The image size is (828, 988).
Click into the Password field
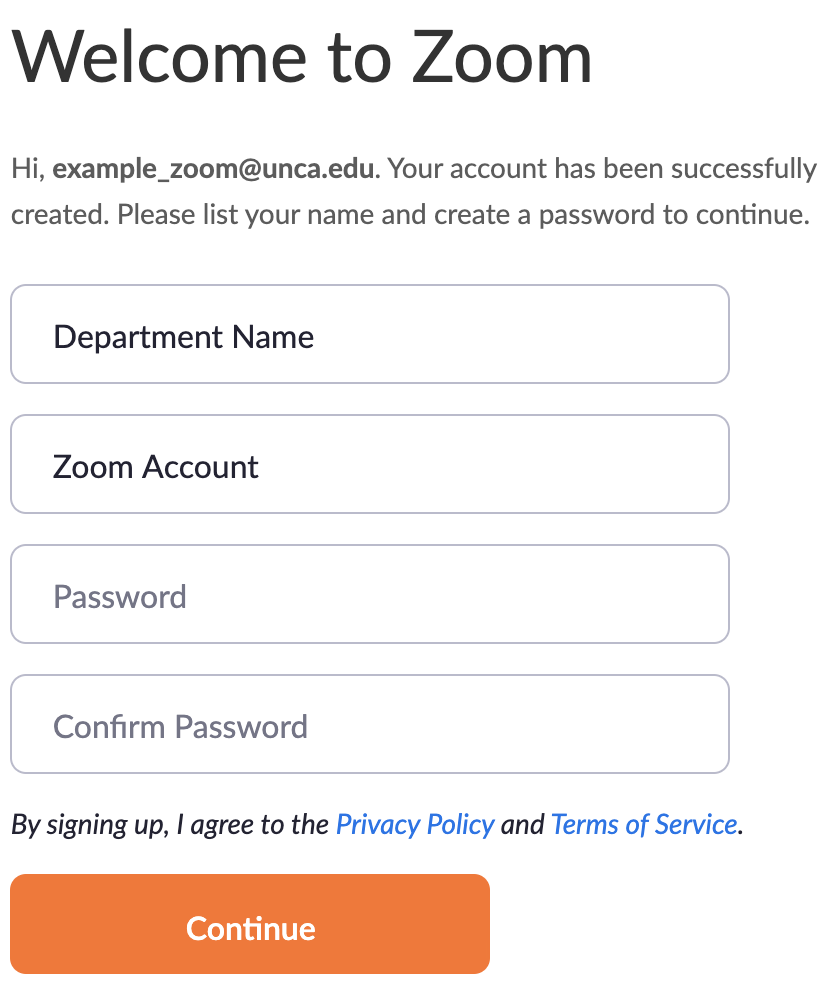tap(370, 595)
